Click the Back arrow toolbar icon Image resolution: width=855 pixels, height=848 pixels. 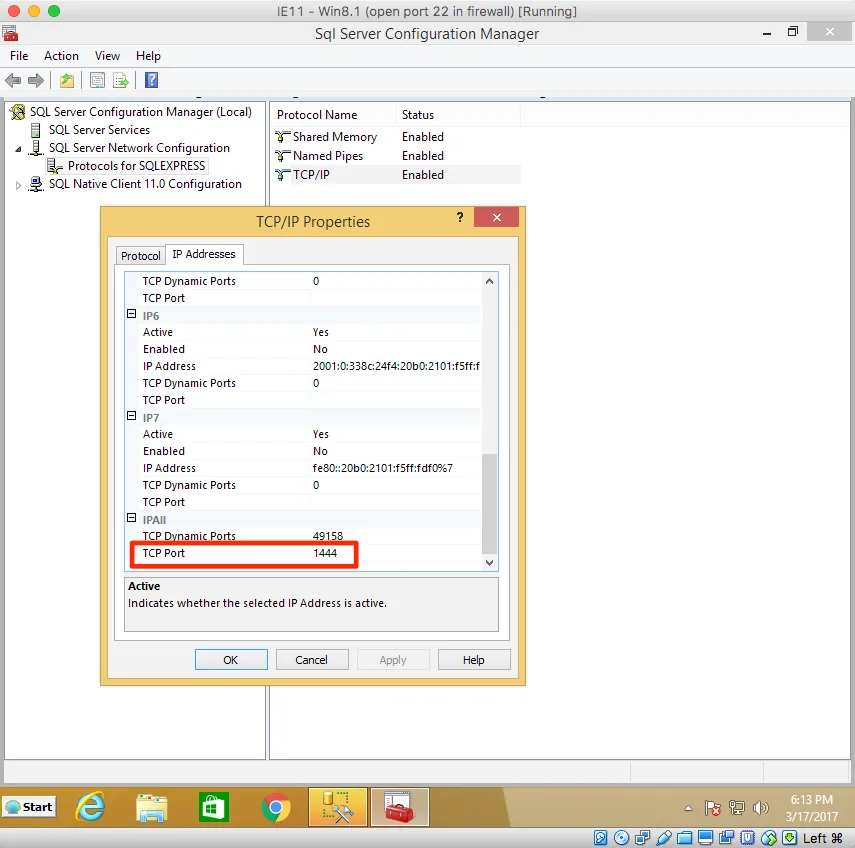point(13,81)
